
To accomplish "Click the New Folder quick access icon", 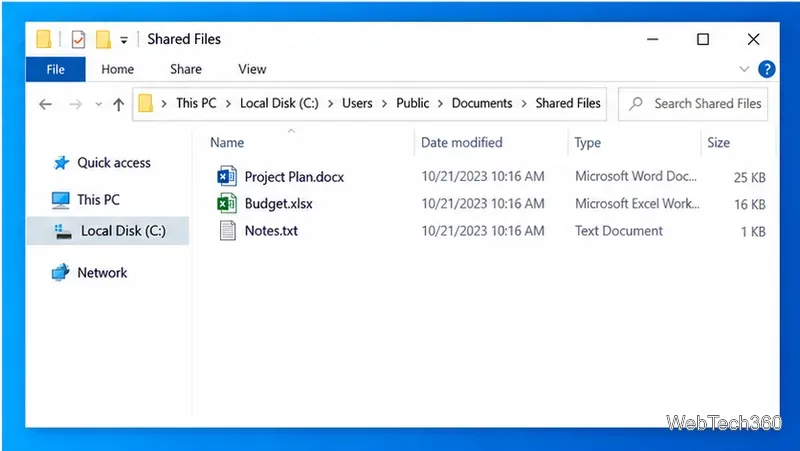I will coord(103,39).
